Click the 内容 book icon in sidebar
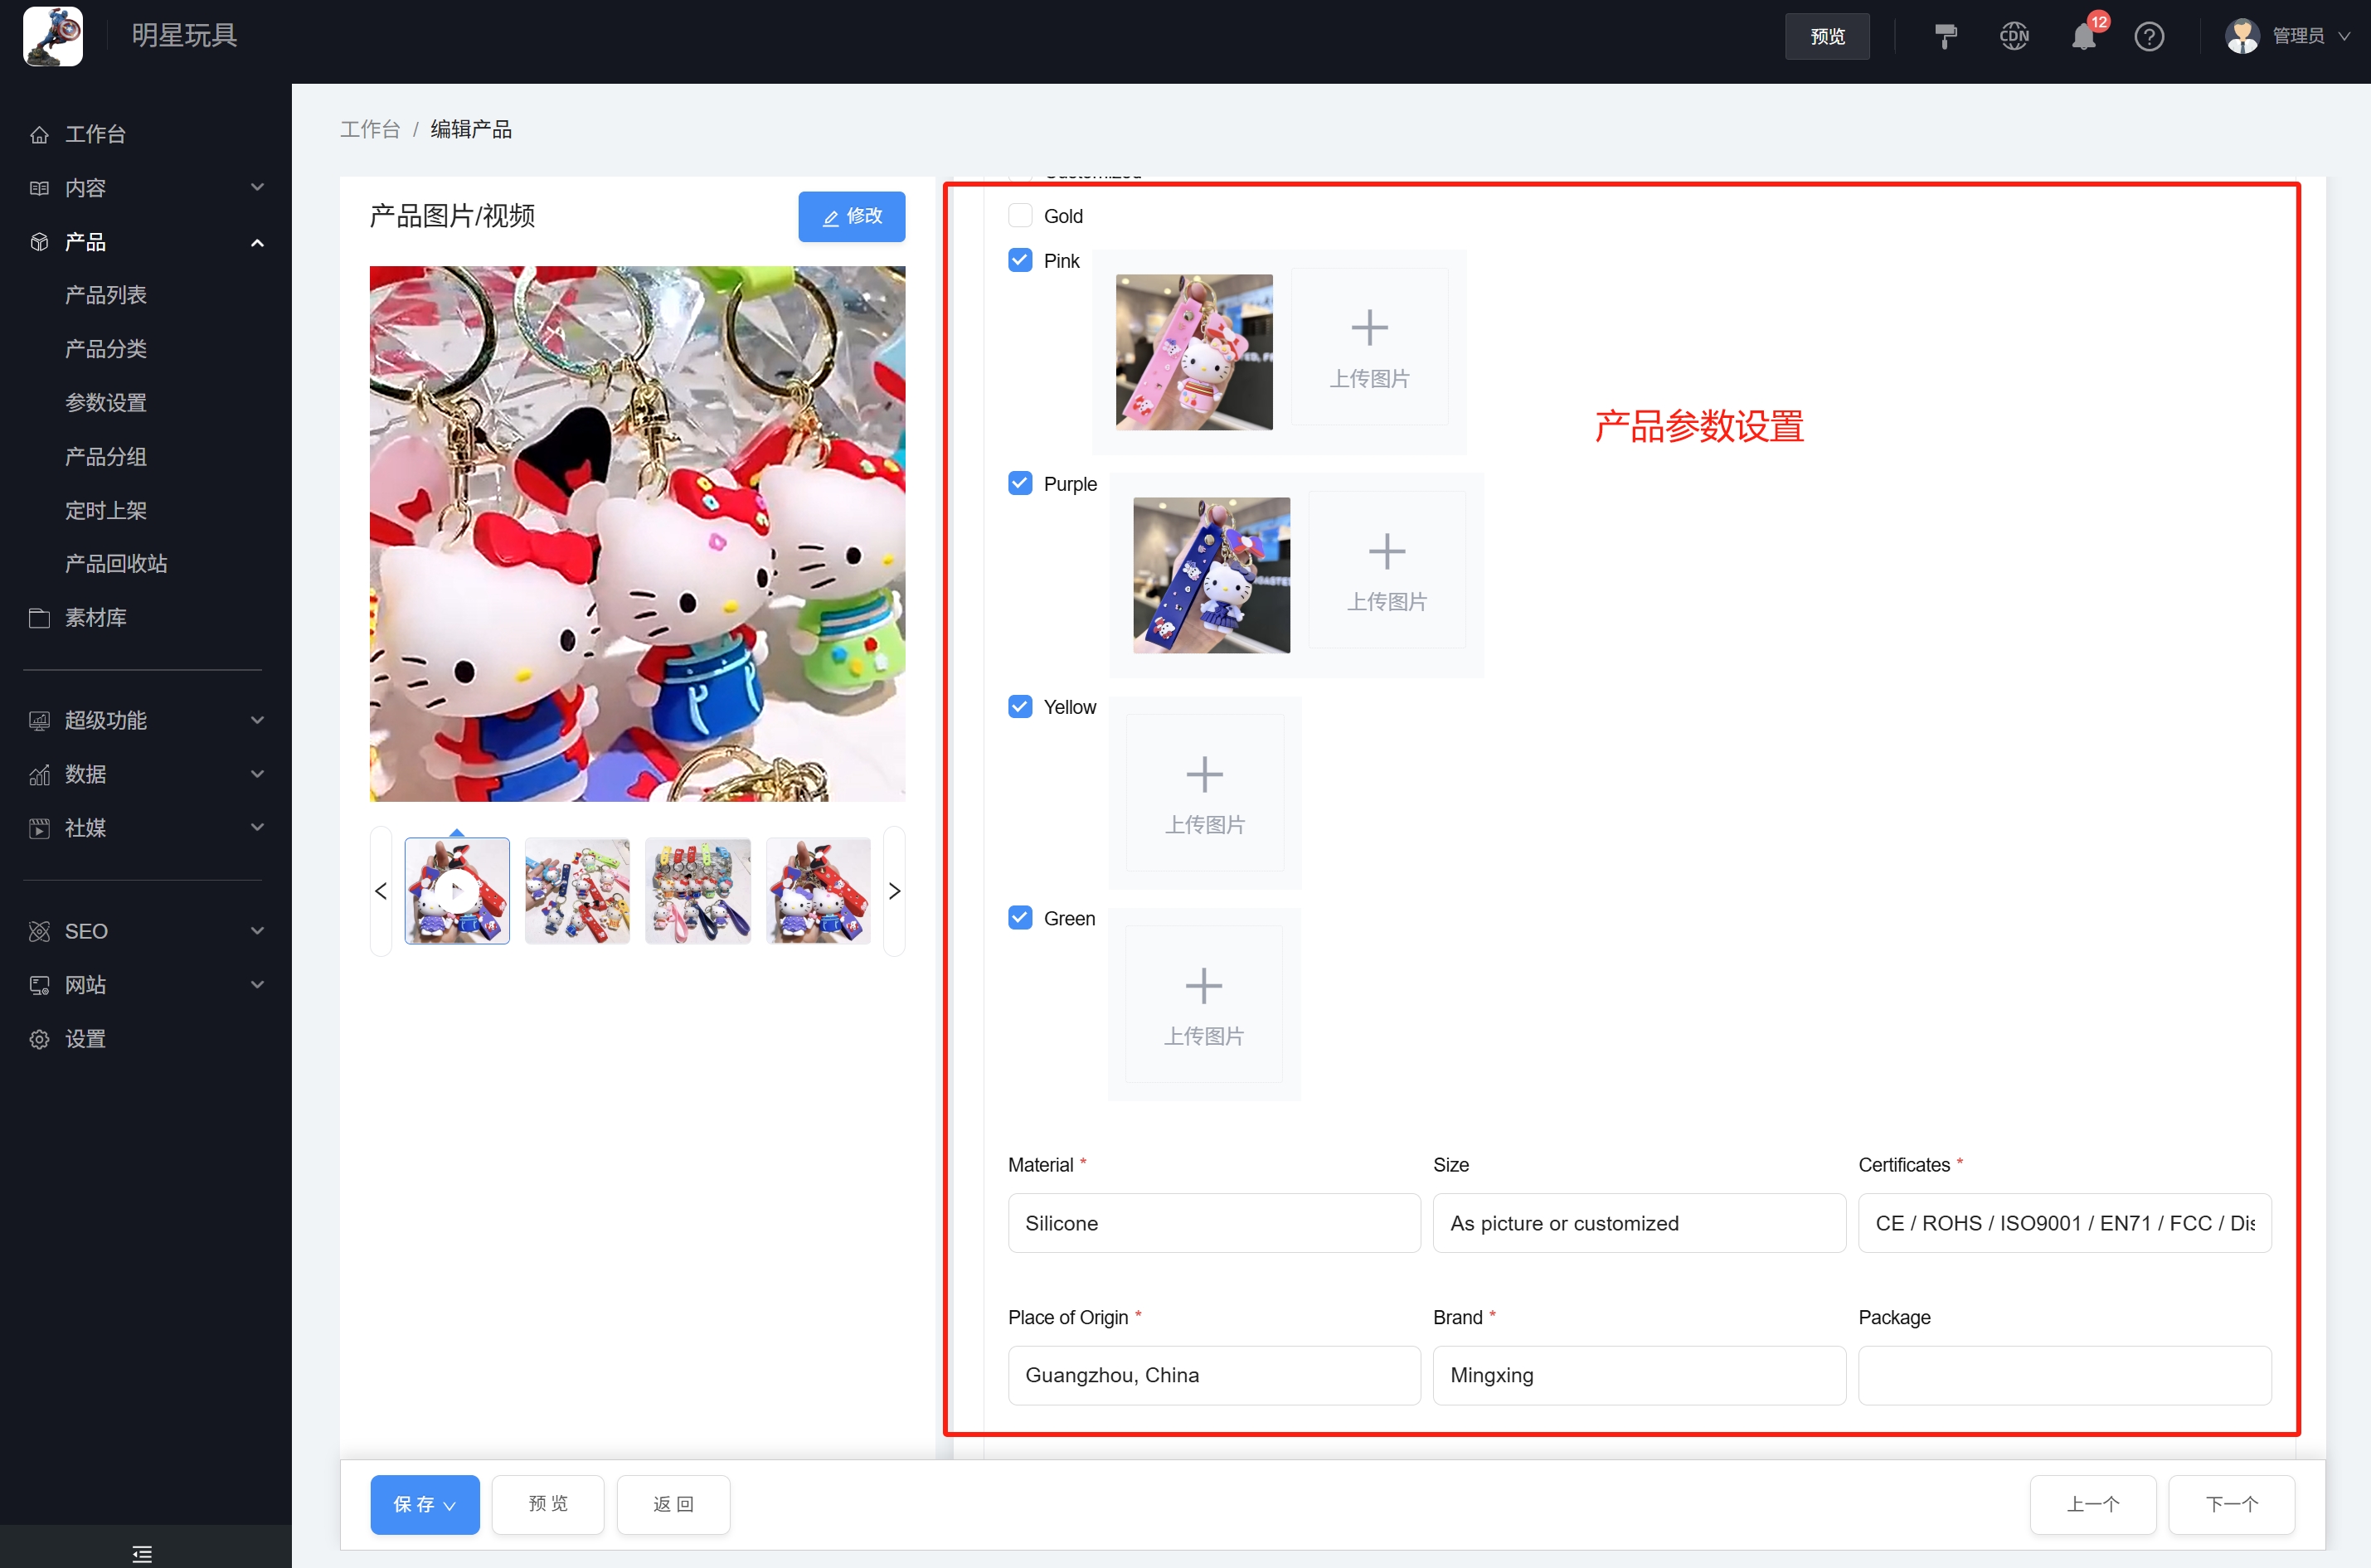2371x1568 pixels. [x=39, y=188]
